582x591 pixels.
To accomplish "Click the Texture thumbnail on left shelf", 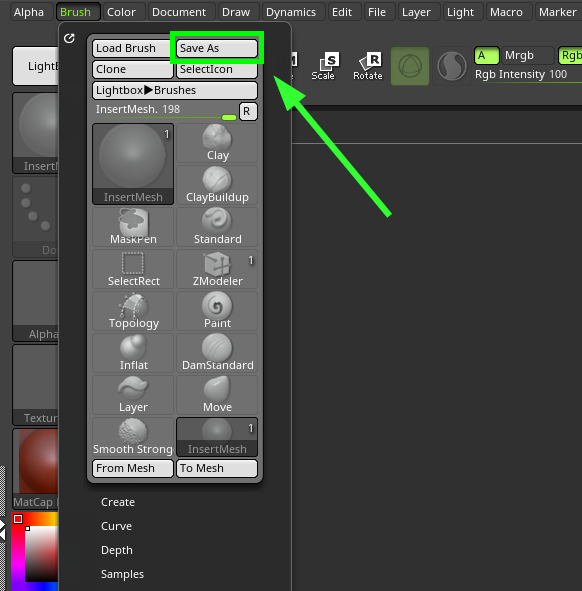I will (36, 385).
